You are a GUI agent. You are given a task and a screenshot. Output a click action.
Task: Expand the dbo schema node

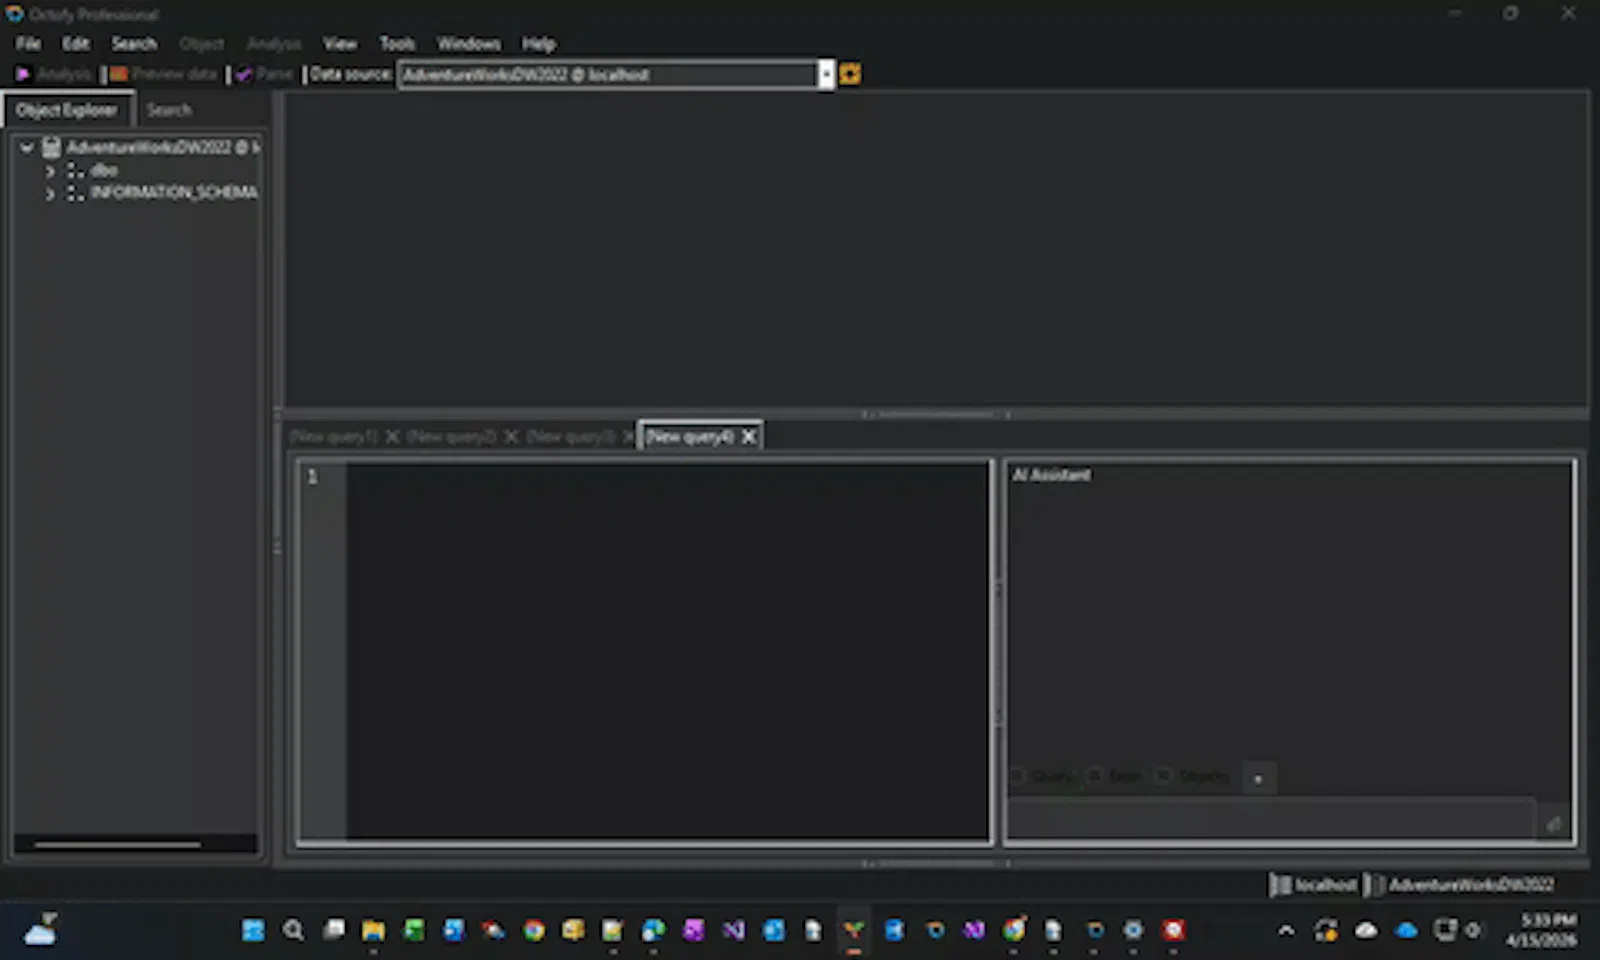point(49,171)
